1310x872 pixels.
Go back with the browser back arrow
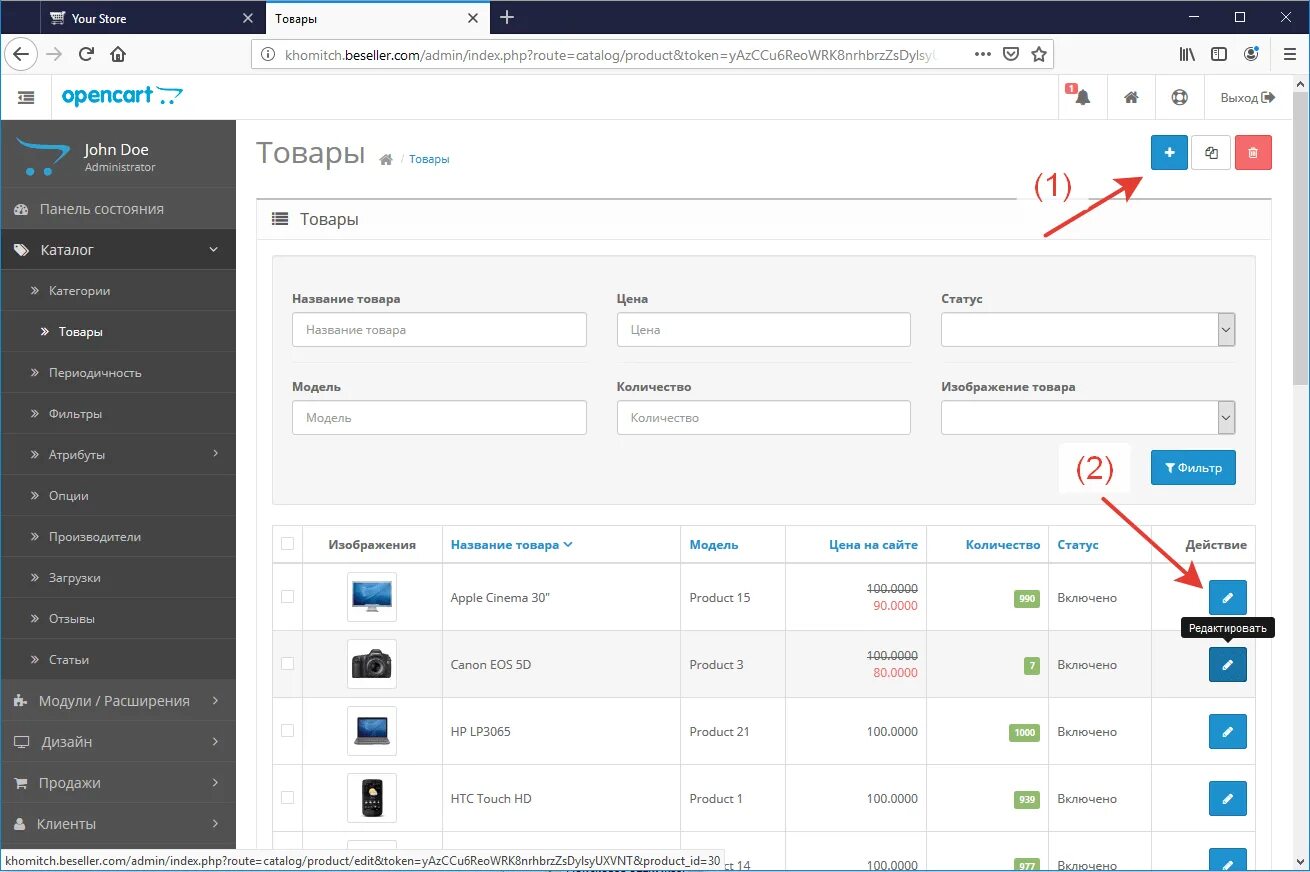click(x=21, y=54)
